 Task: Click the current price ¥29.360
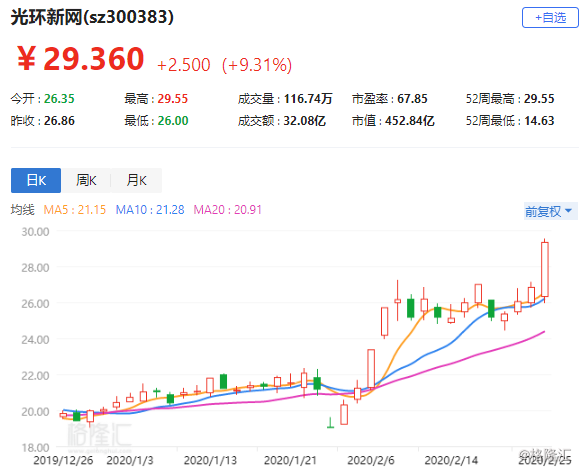80,59
